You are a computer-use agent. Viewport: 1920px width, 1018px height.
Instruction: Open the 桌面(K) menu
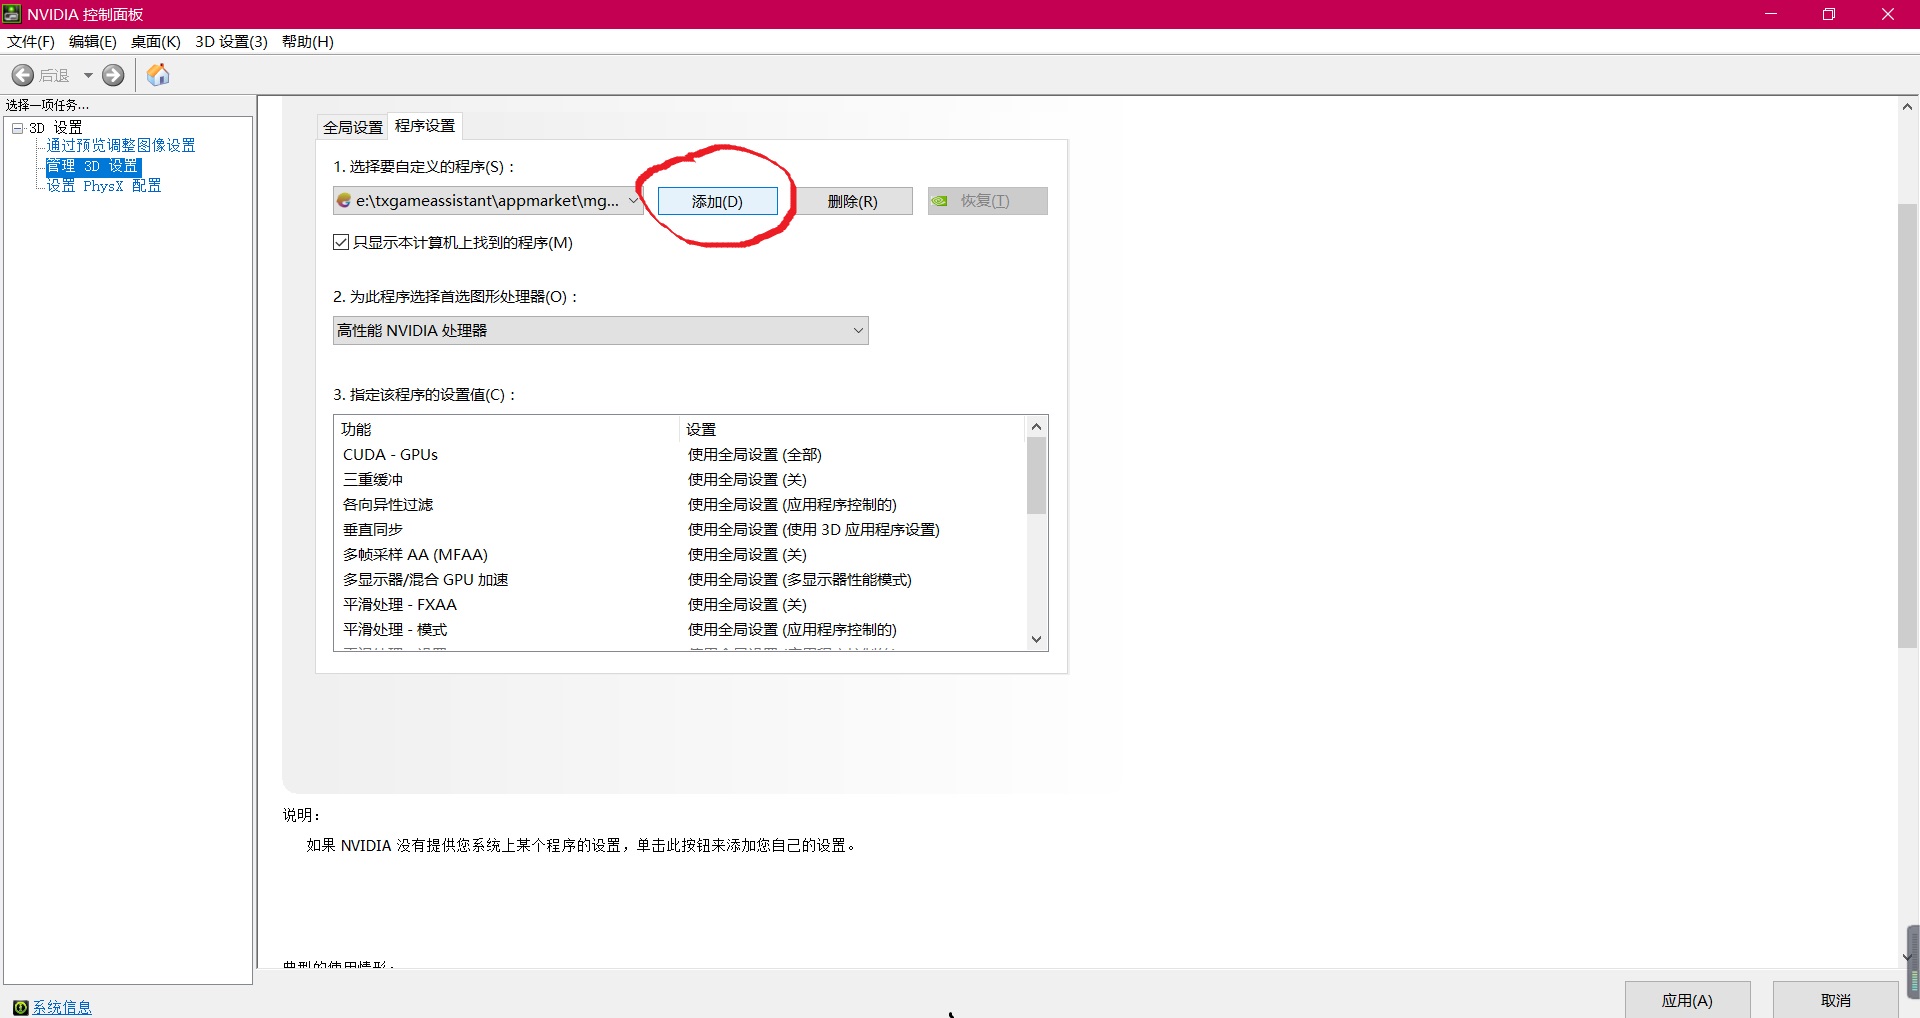(x=156, y=42)
